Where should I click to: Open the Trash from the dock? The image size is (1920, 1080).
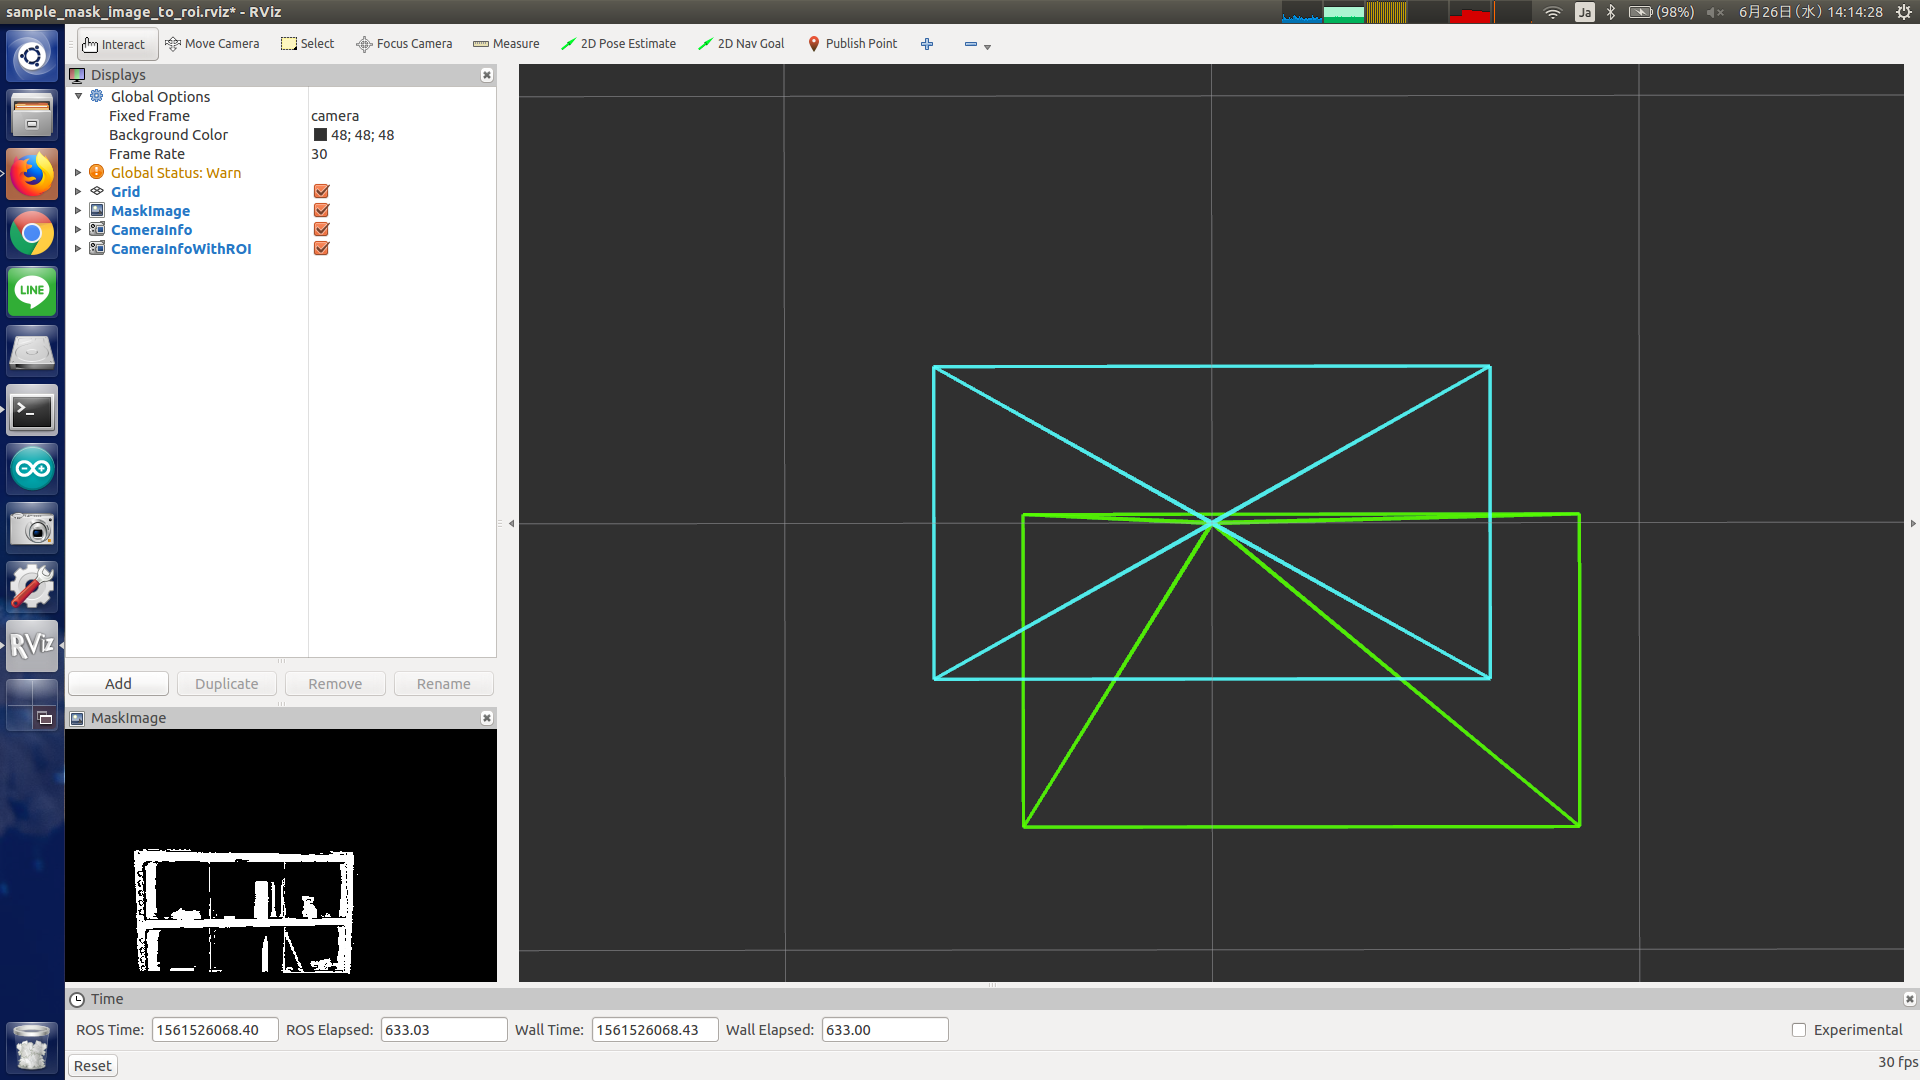coord(32,1048)
